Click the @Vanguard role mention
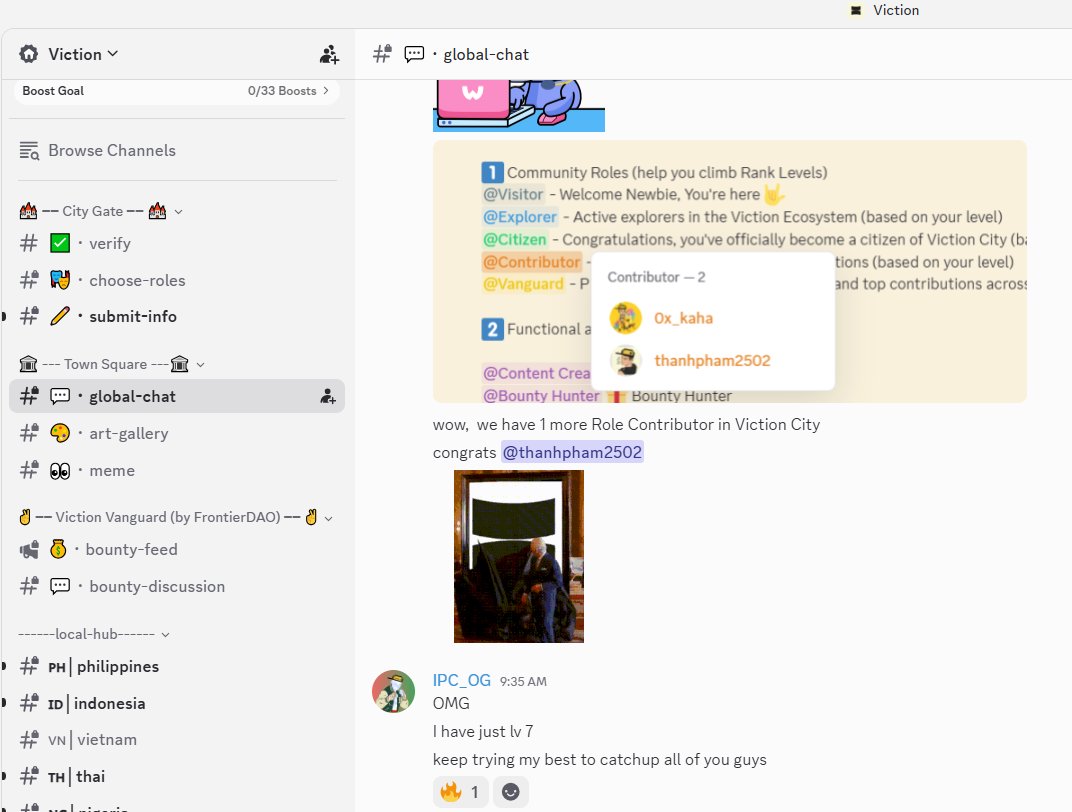Screen dimensions: 1072x812 coord(524,284)
